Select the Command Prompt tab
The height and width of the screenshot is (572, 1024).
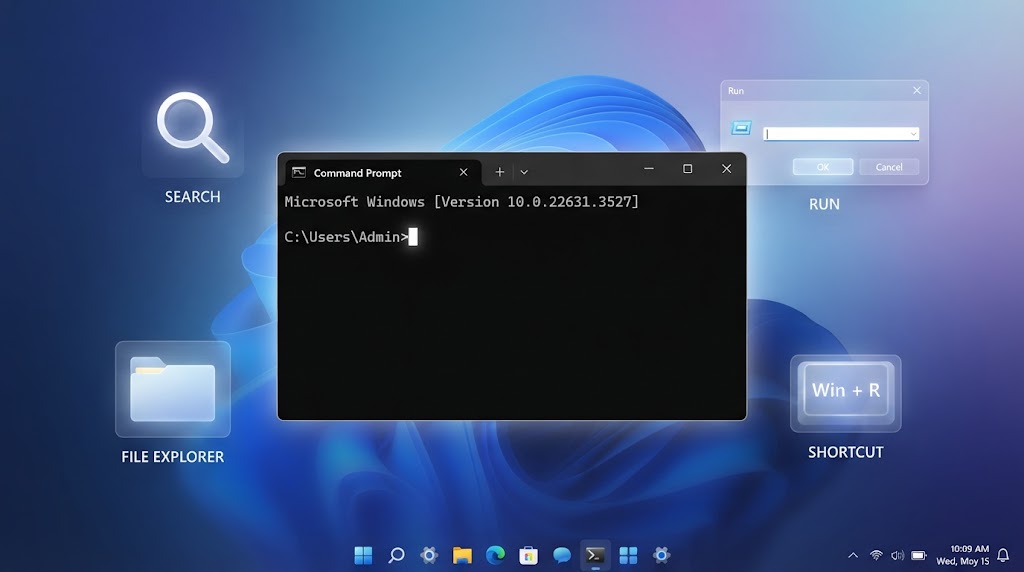[x=383, y=172]
